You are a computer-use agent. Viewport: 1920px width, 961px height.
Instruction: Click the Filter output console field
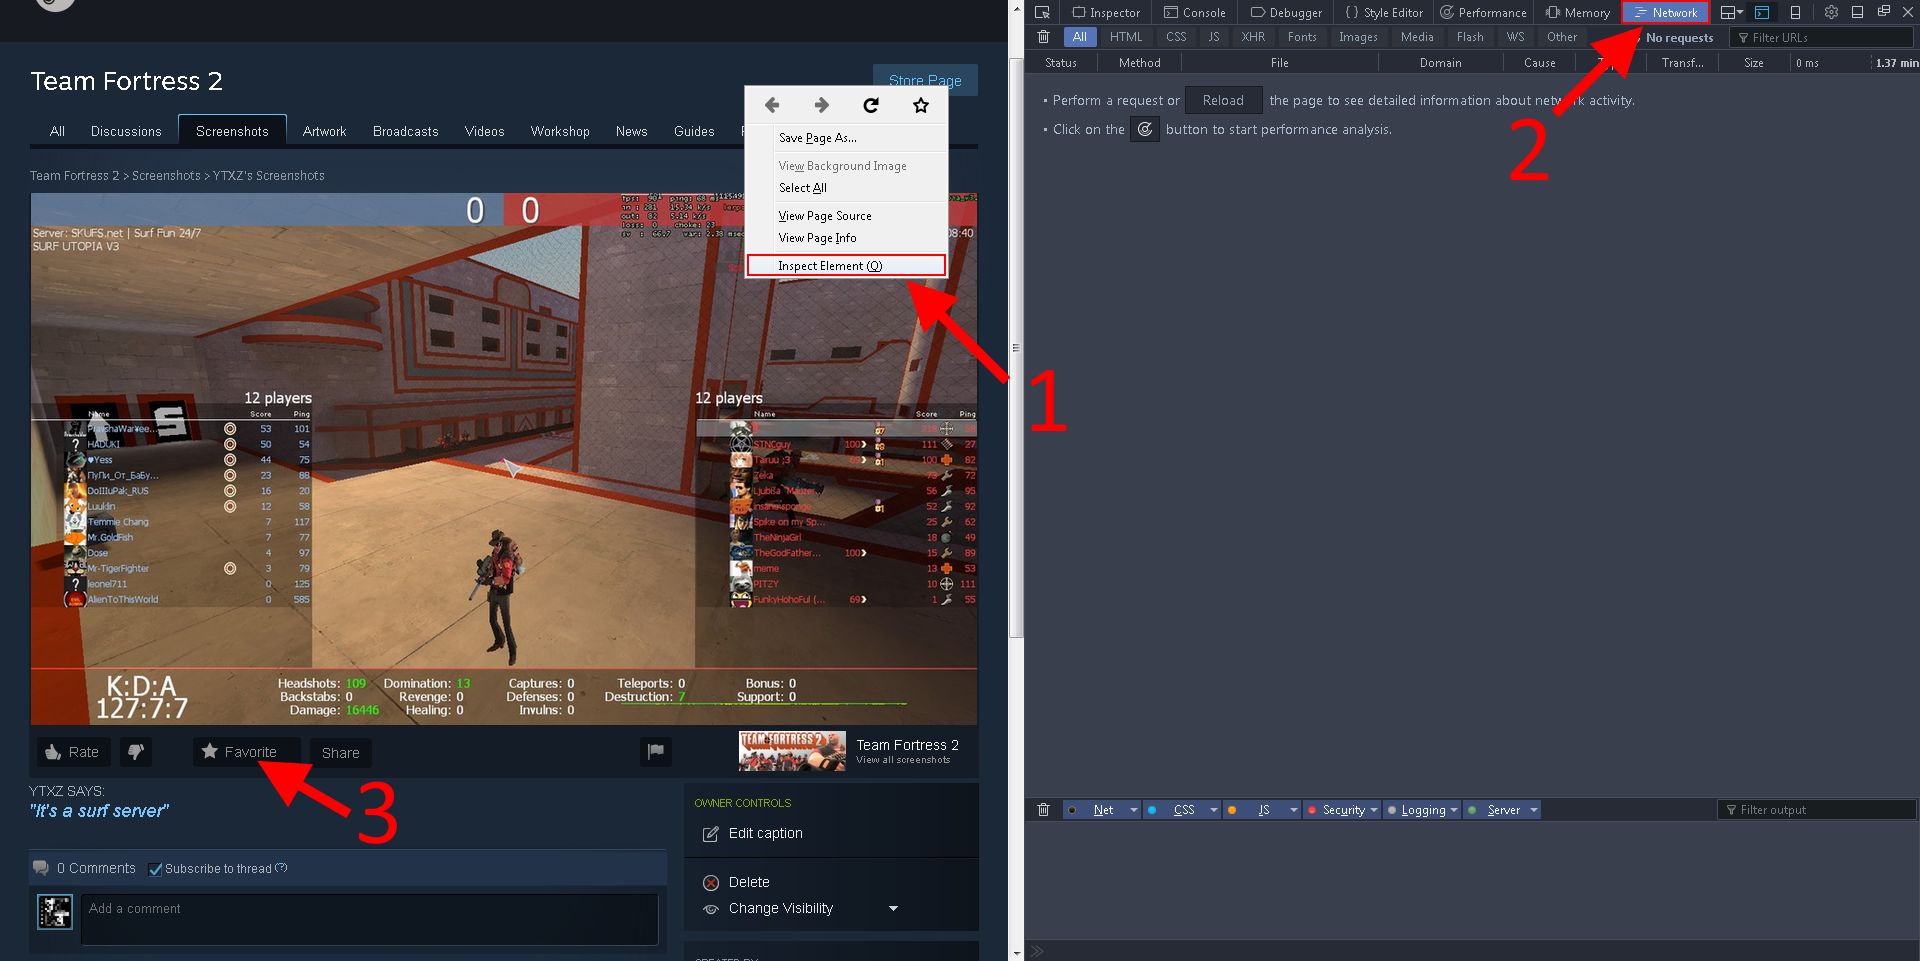point(1817,810)
